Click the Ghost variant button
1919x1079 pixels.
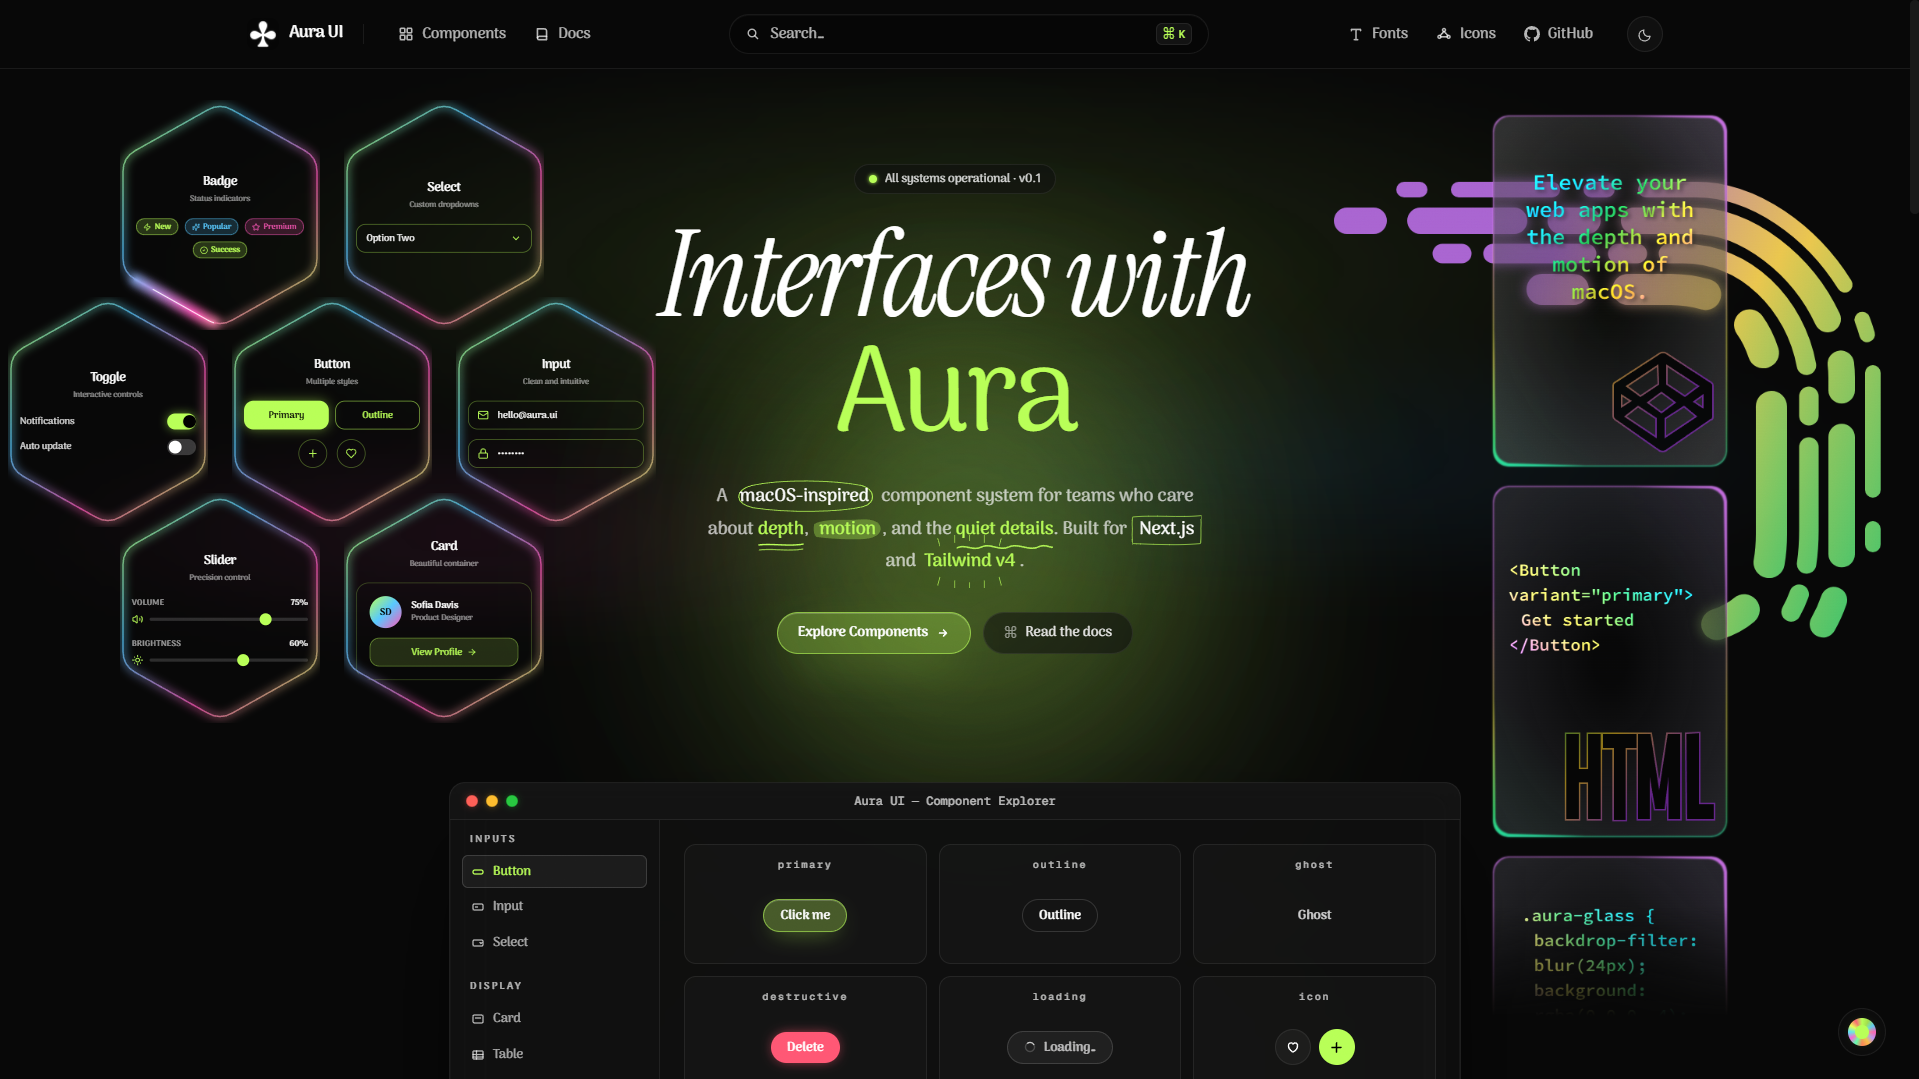(x=1314, y=916)
